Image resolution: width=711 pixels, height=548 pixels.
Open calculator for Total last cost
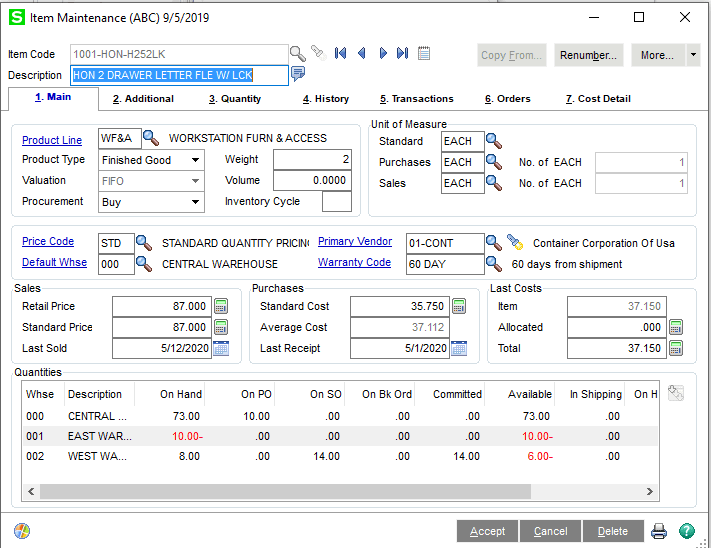[676, 348]
